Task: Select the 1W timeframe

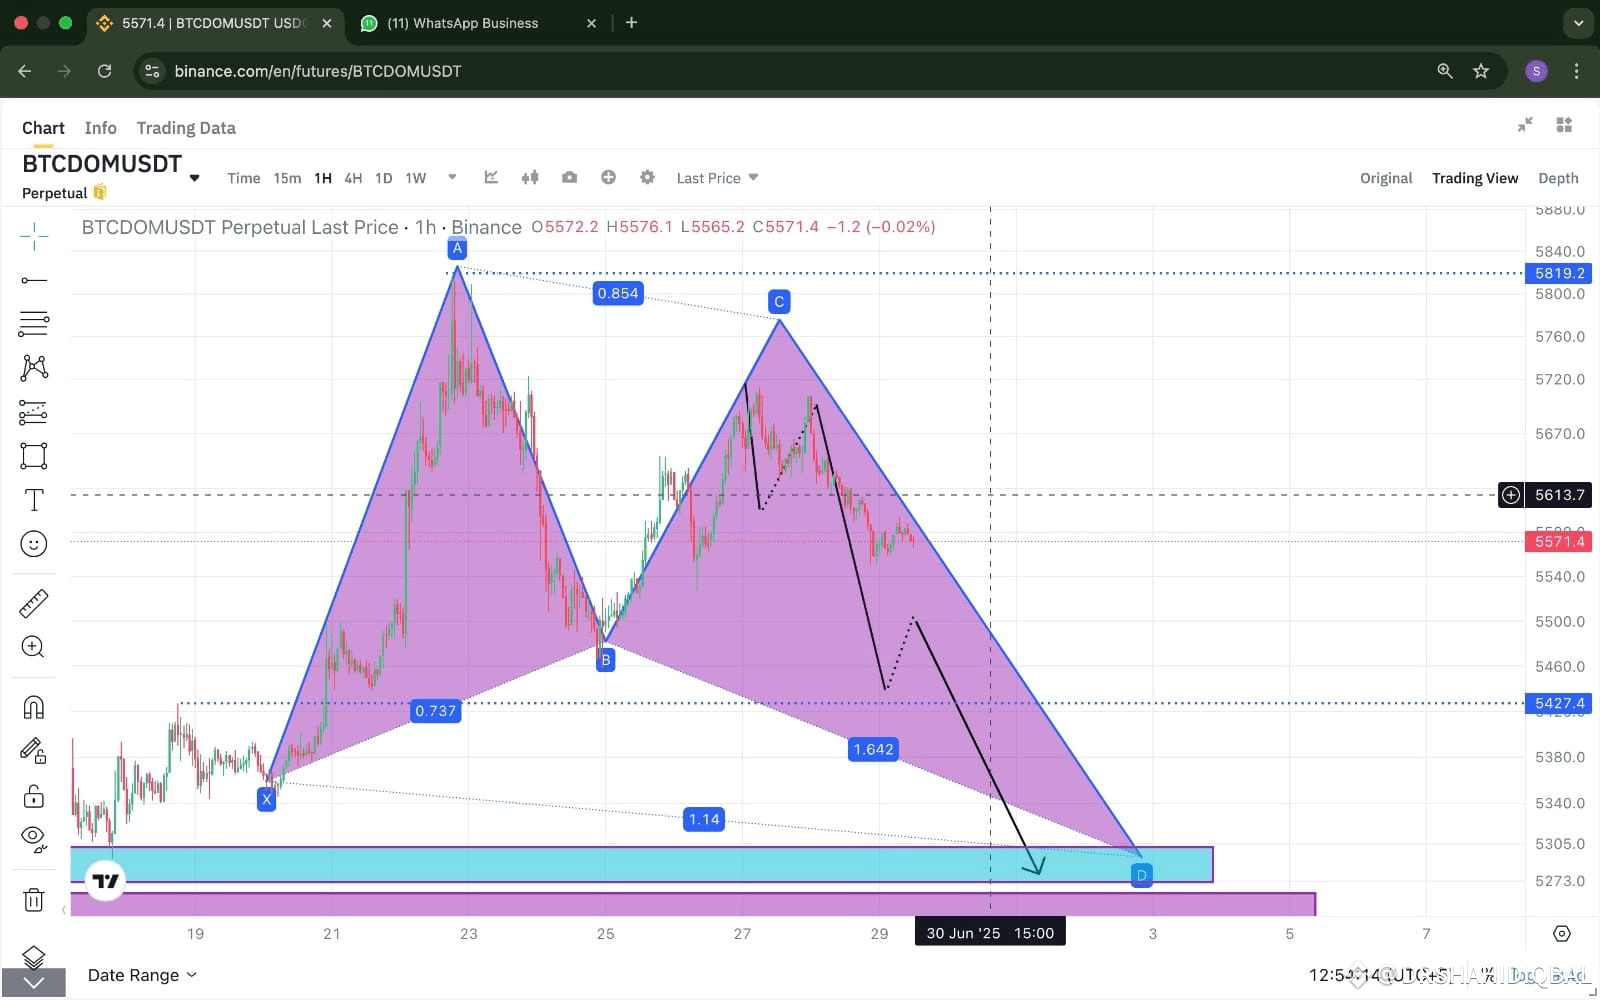Action: coord(416,178)
